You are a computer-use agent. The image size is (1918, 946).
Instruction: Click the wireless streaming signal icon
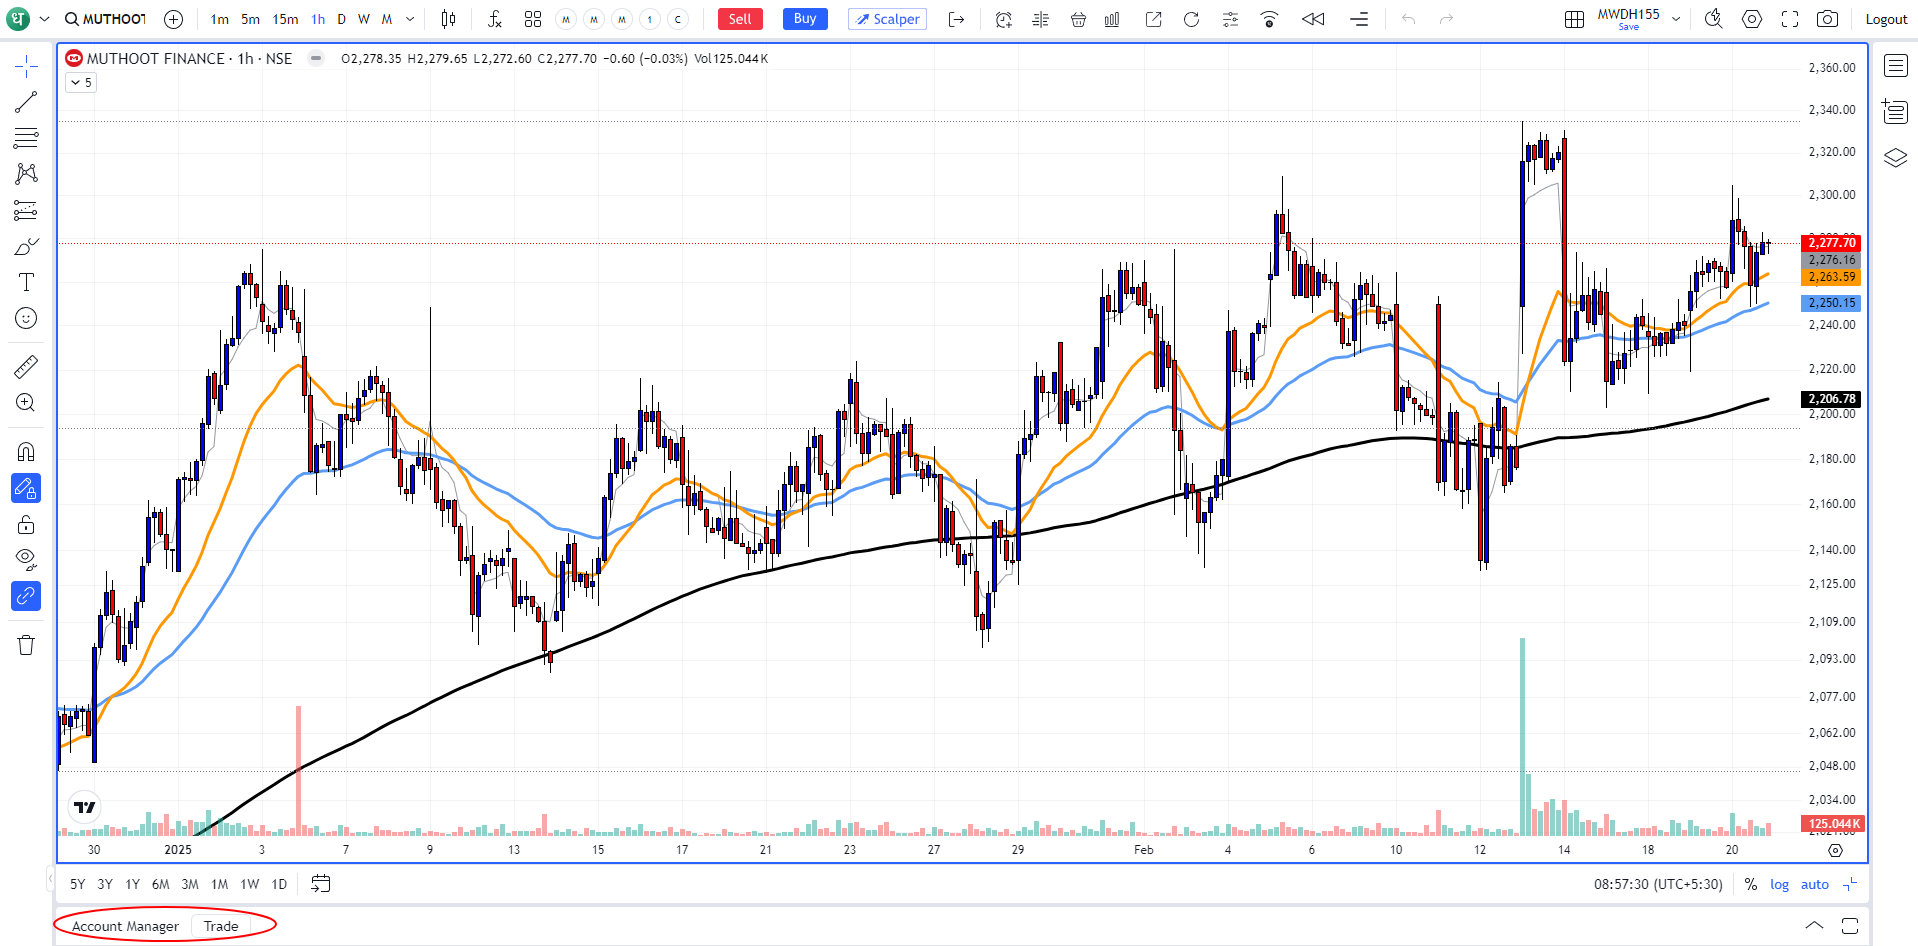(1269, 19)
